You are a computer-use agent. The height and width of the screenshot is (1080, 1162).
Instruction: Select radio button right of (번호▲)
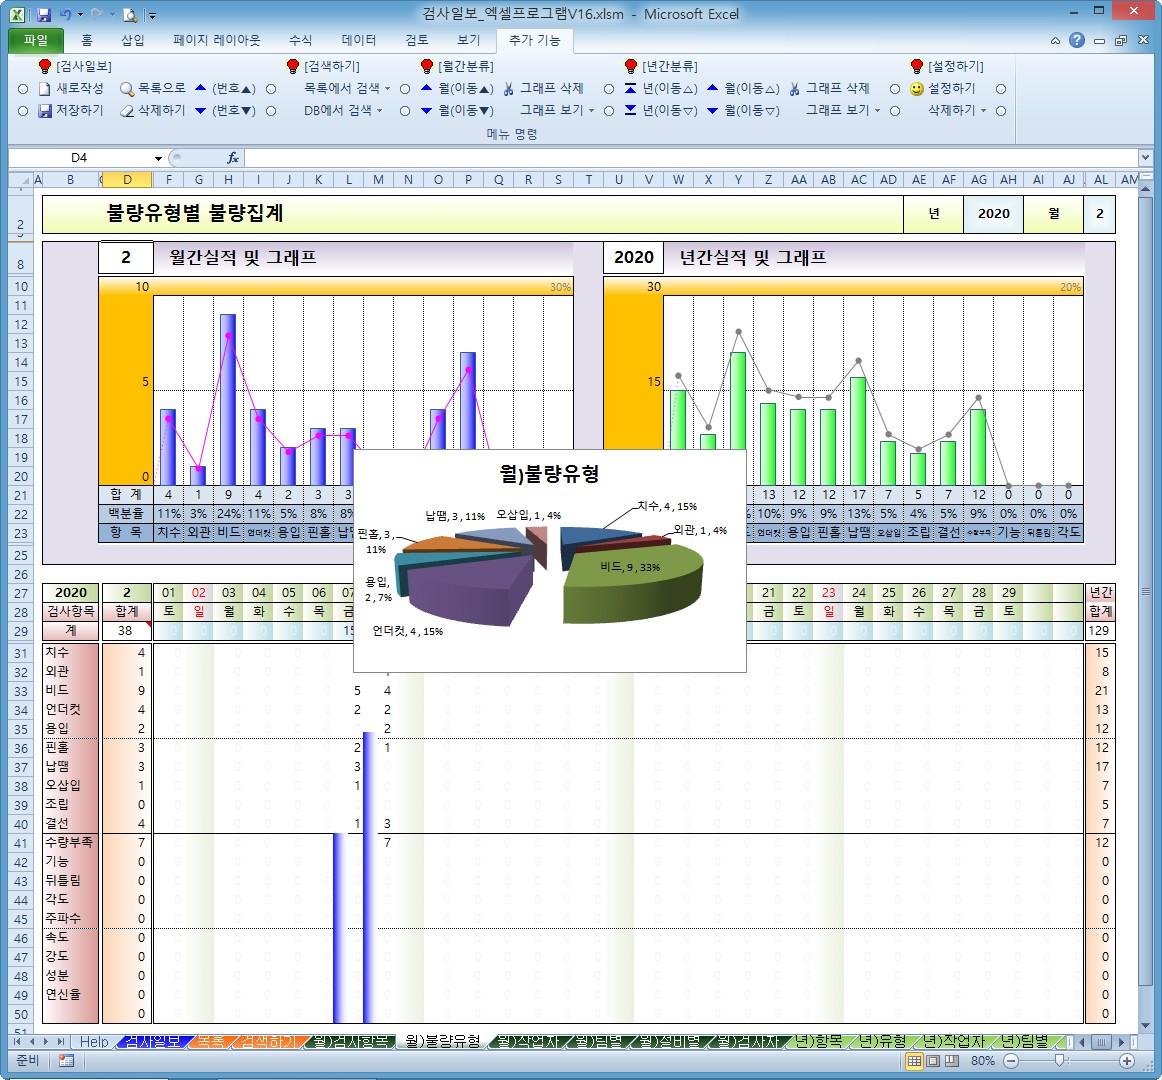271,89
